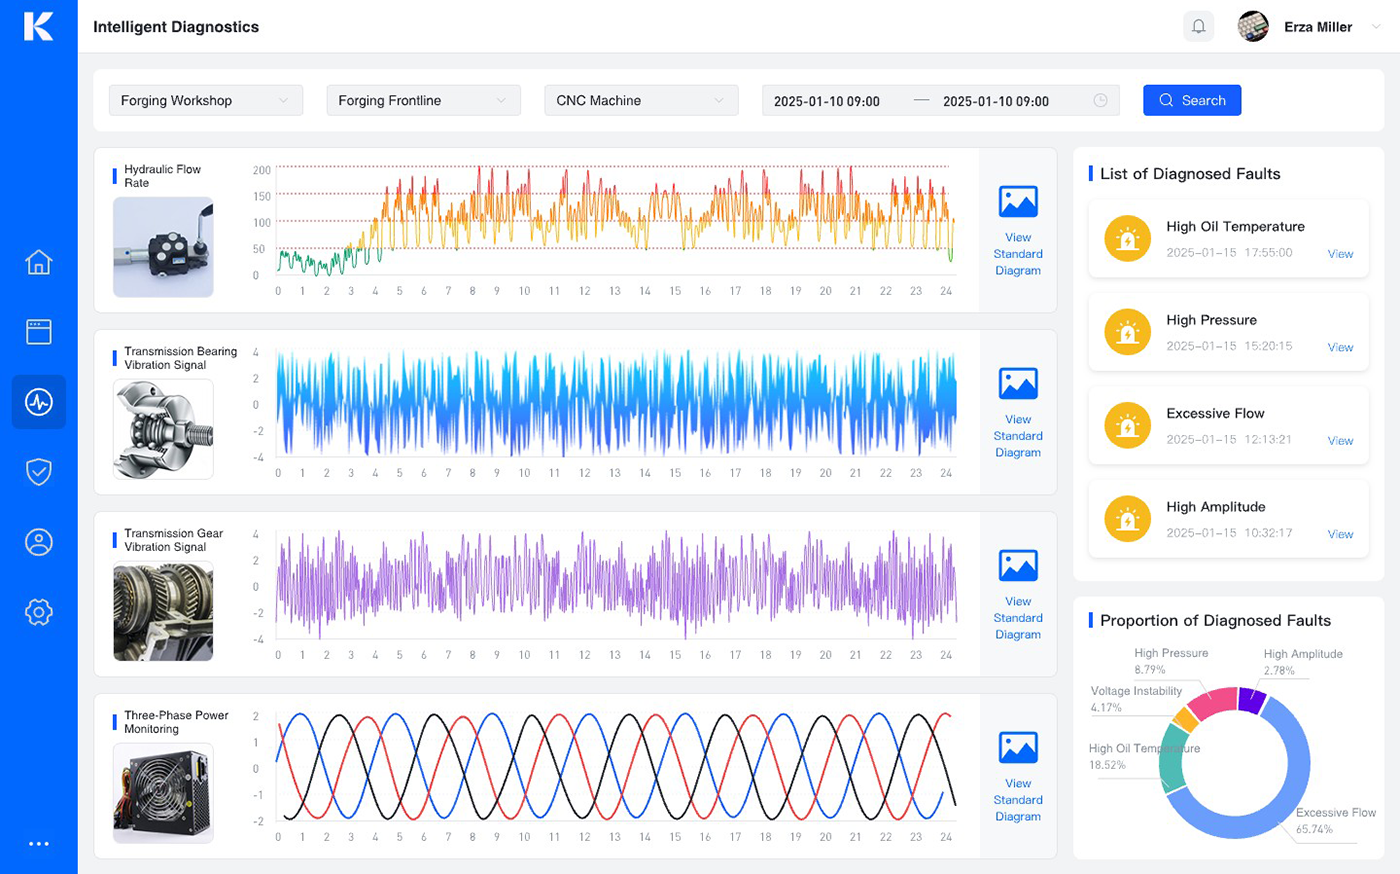This screenshot has height=874, width=1400.
Task: Click the High Amplitude alarm icon
Action: tap(1127, 519)
